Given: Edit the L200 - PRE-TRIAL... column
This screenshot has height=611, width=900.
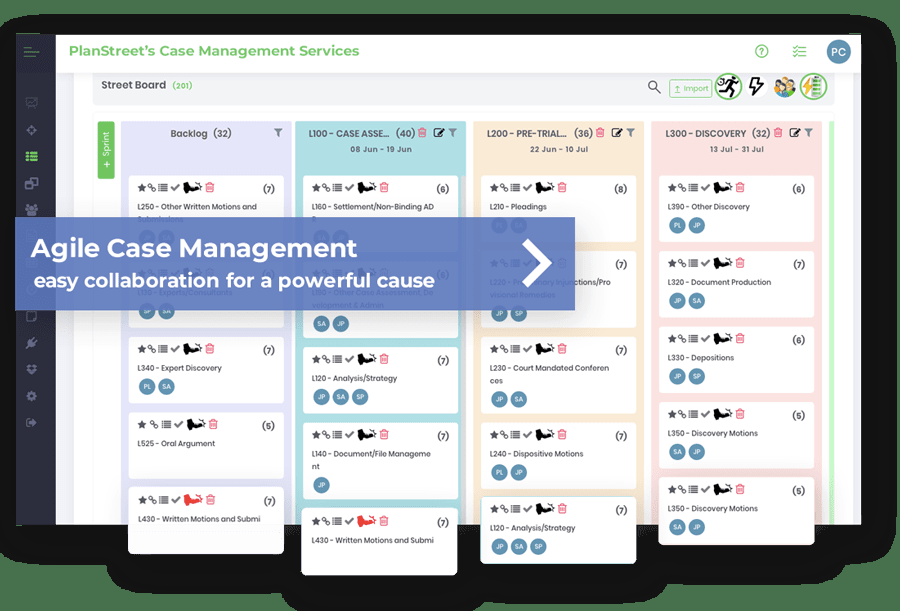Looking at the screenshot, I should 617,133.
